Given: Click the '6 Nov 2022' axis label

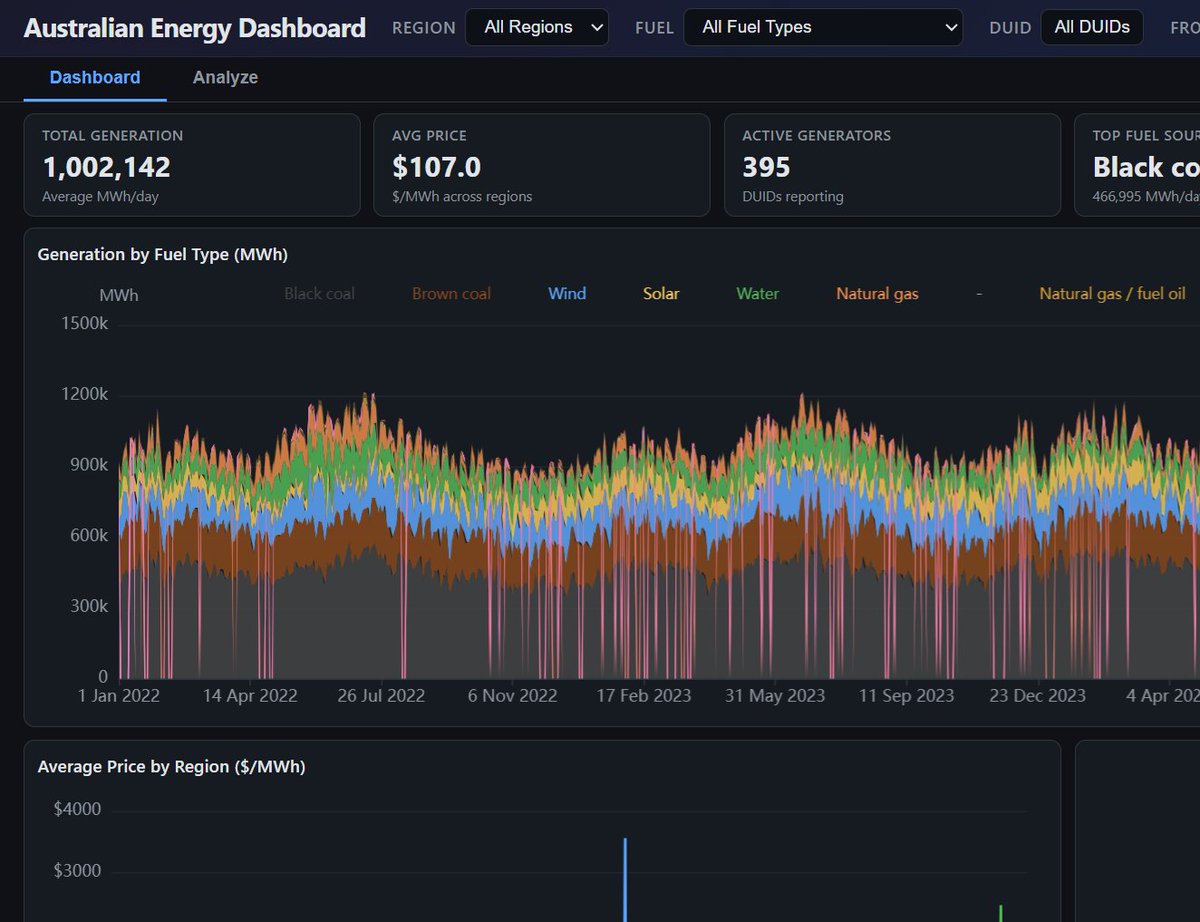Looking at the screenshot, I should point(512,695).
